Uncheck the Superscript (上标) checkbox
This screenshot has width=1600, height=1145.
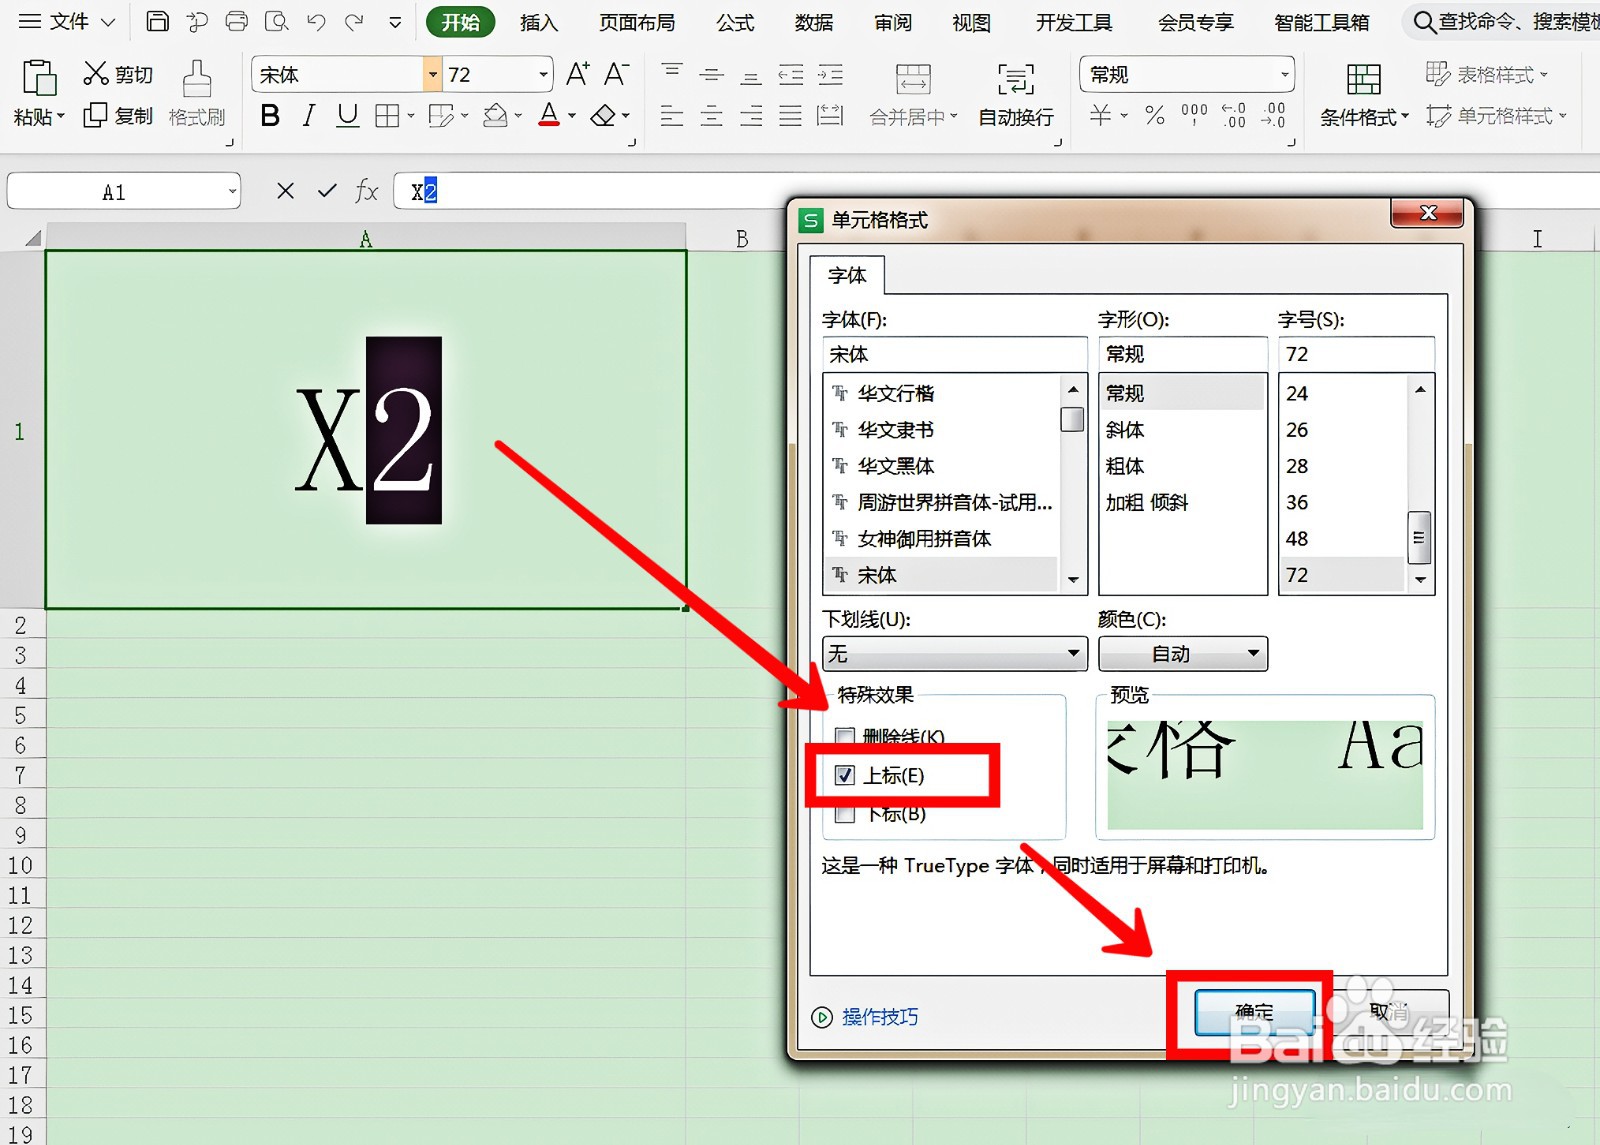[x=845, y=775]
